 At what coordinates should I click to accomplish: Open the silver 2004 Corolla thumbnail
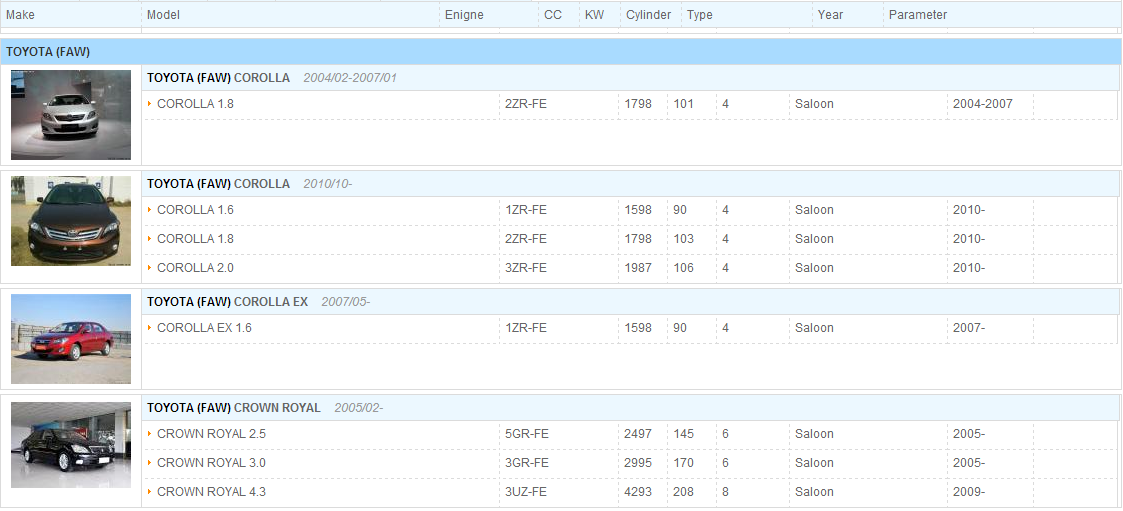point(71,115)
